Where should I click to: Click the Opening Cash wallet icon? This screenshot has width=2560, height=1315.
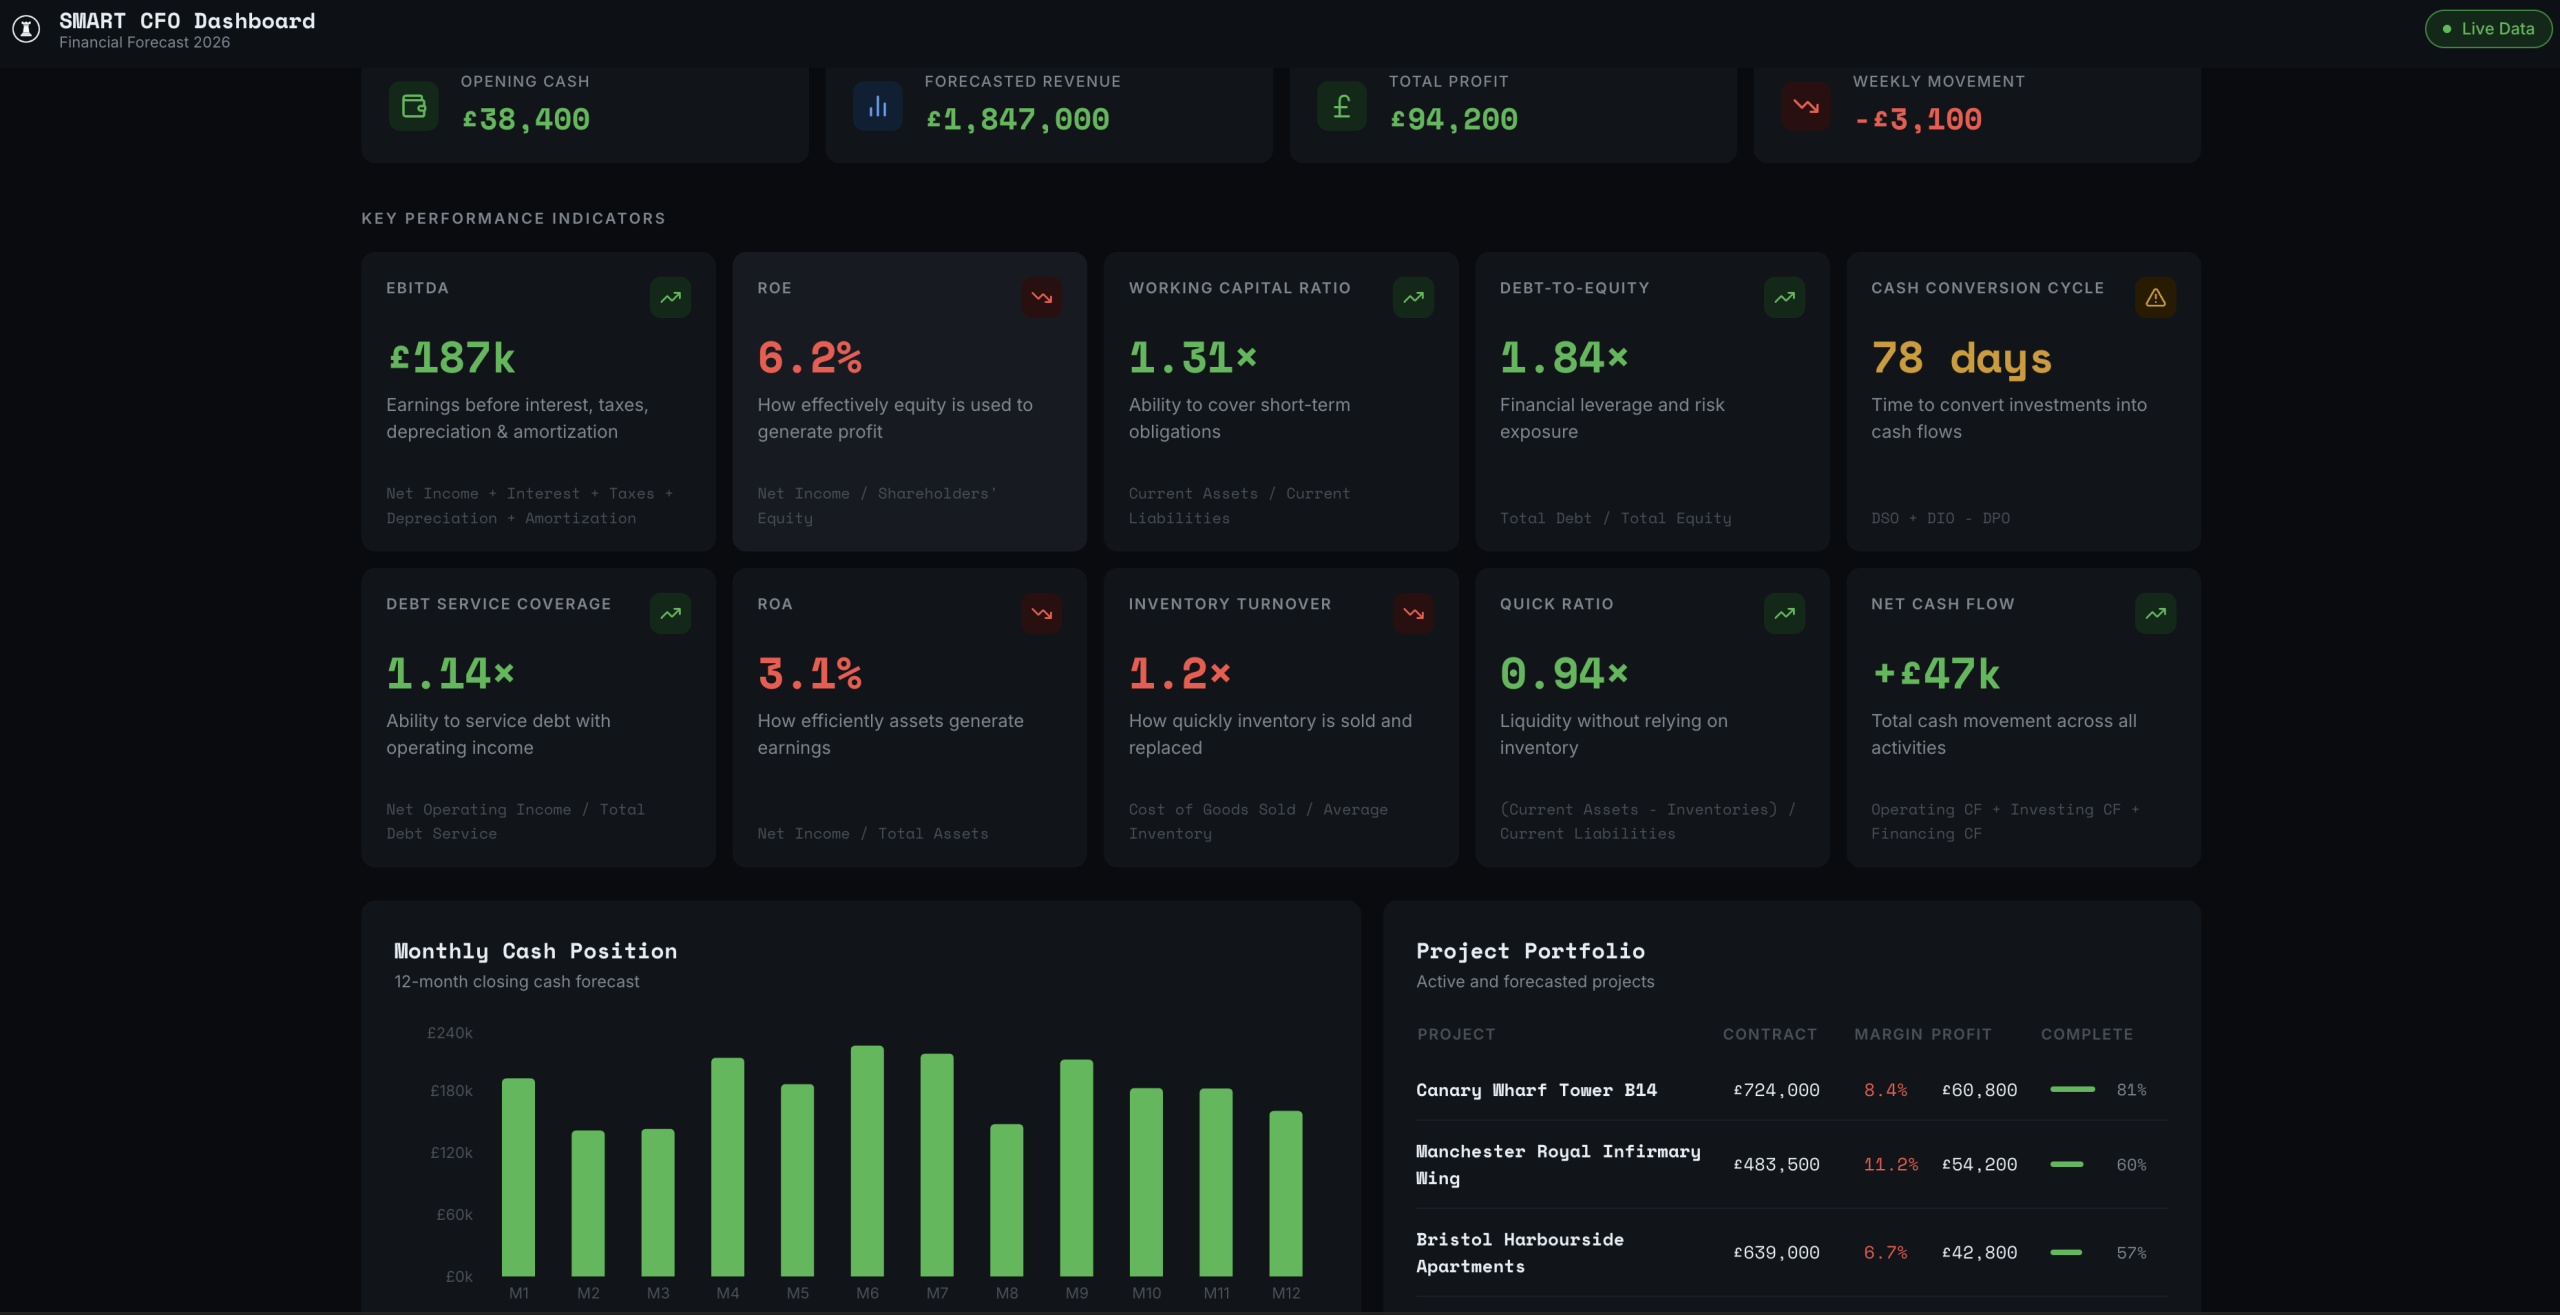[x=413, y=106]
